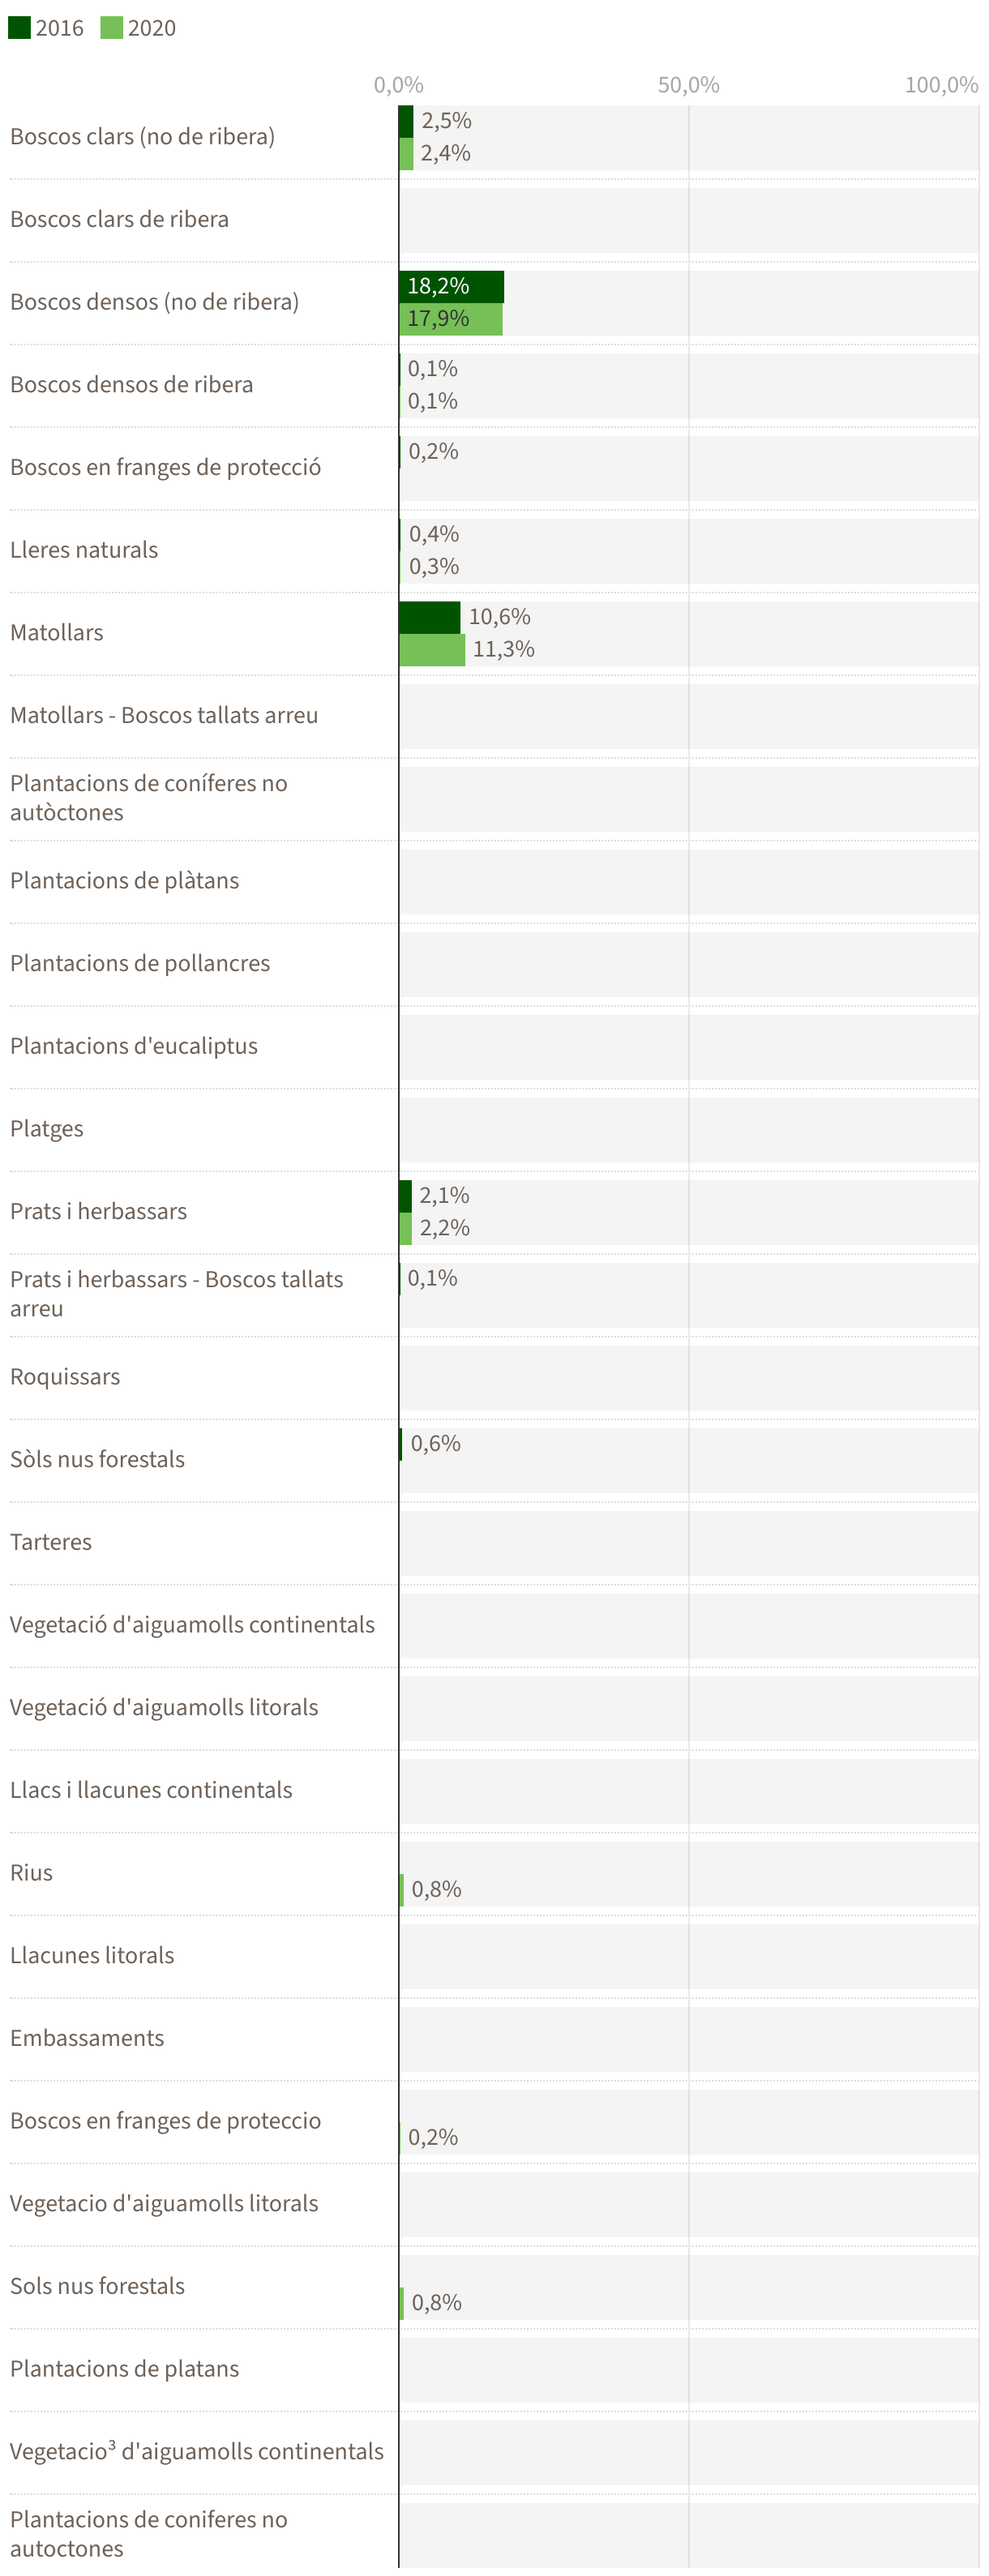This screenshot has width=989, height=2576.
Task: Click the Rius 0,8% value label
Action: pyautogui.click(x=436, y=1889)
